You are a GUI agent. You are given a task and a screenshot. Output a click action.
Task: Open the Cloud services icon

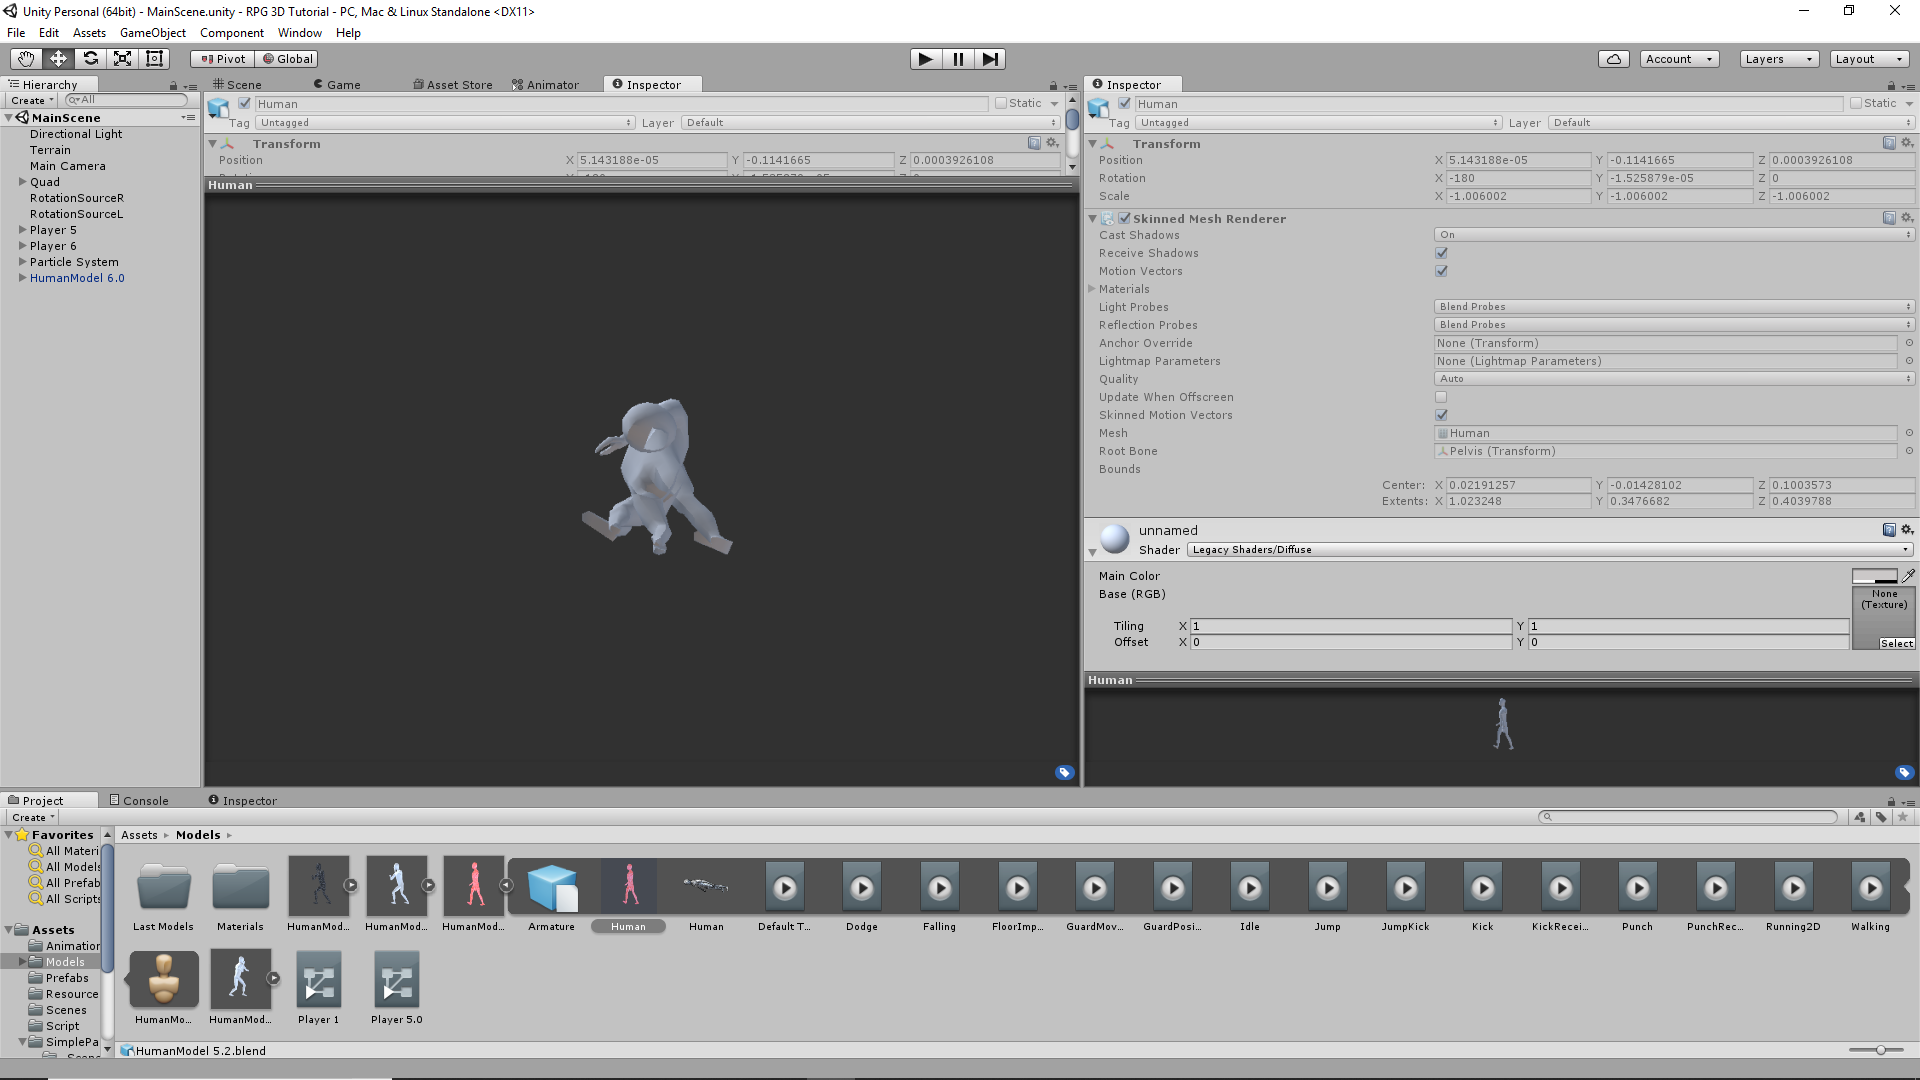tap(1613, 59)
